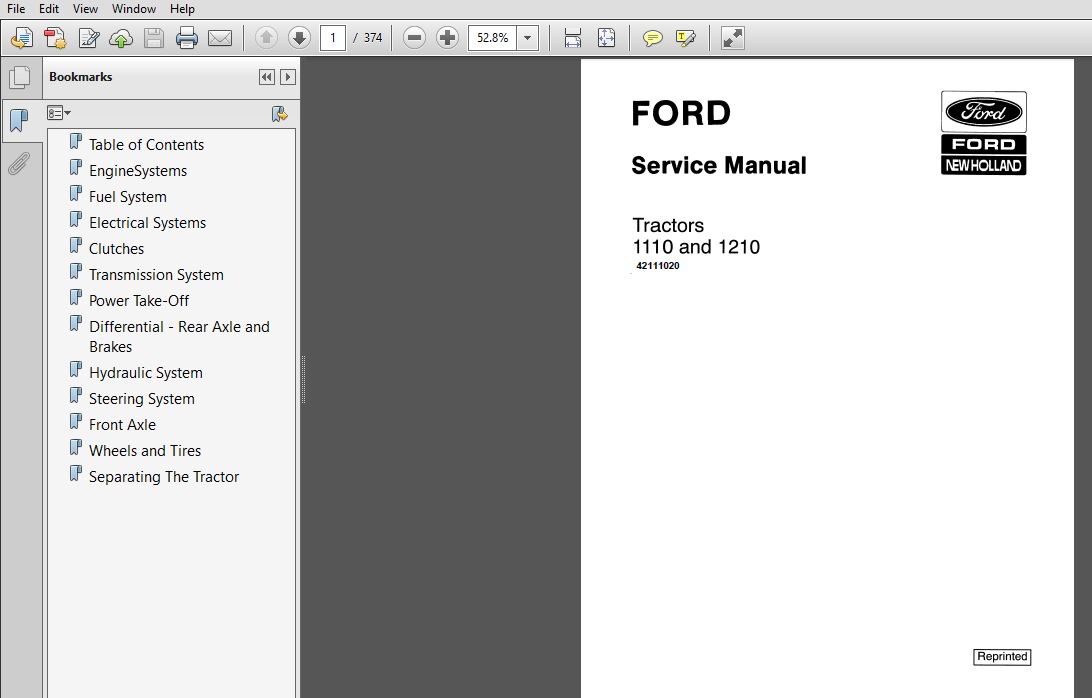The height and width of the screenshot is (698, 1092).
Task: Click the Service Manual heading text
Action: click(x=719, y=166)
